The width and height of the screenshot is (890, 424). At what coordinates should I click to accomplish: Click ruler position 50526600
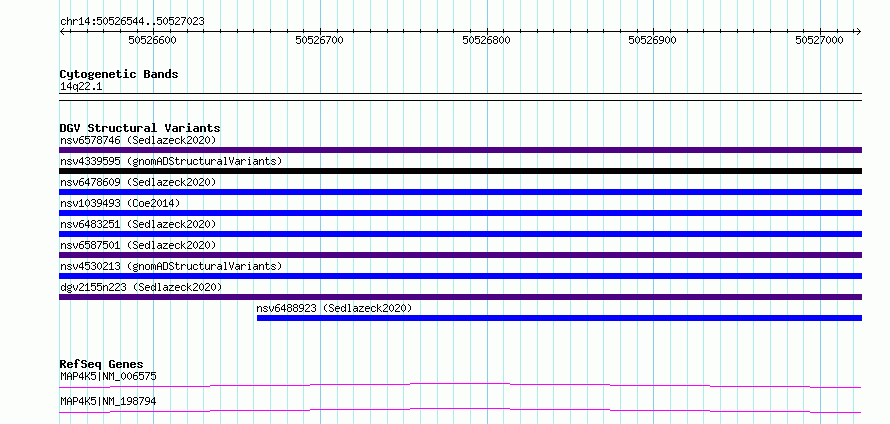153,40
